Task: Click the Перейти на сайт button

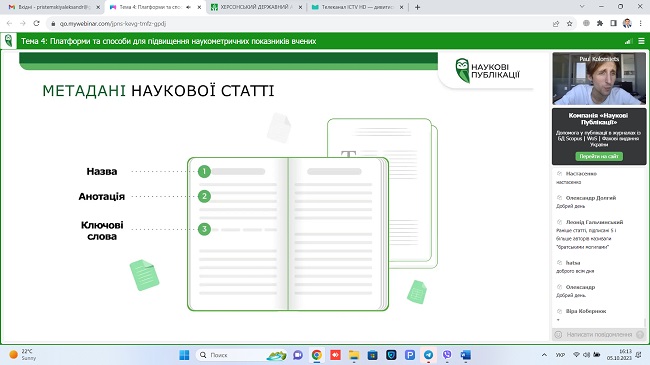Action: click(599, 156)
